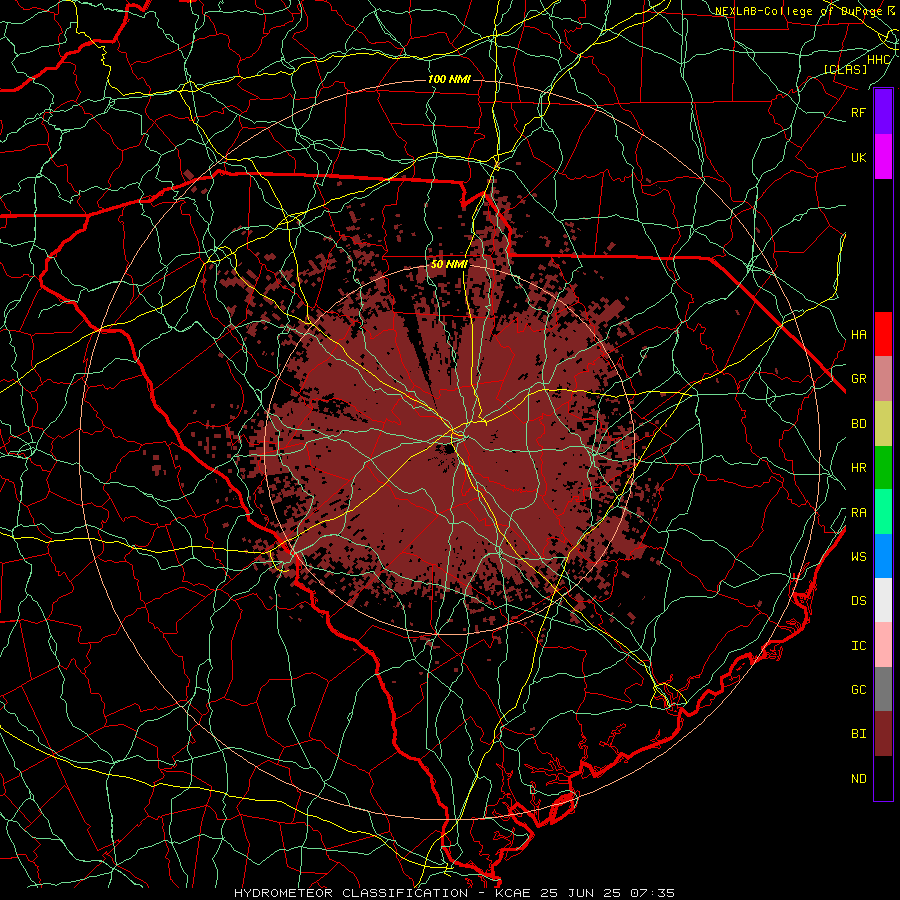Click the WS legend label
900x900 pixels.
859,556
